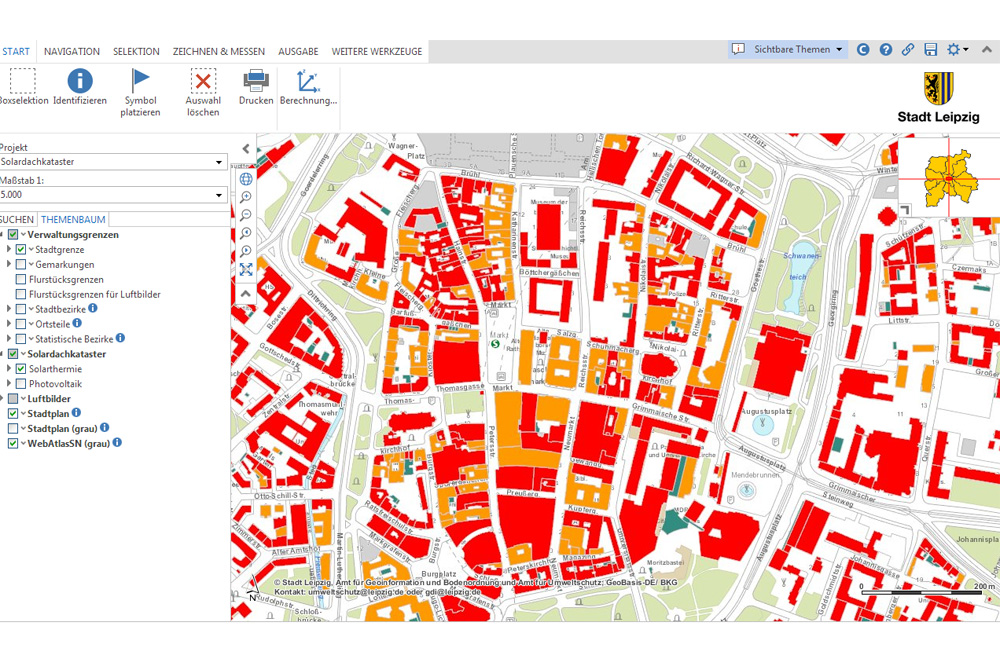Click the save diskette icon
The image size is (1000, 667).
tap(931, 49)
